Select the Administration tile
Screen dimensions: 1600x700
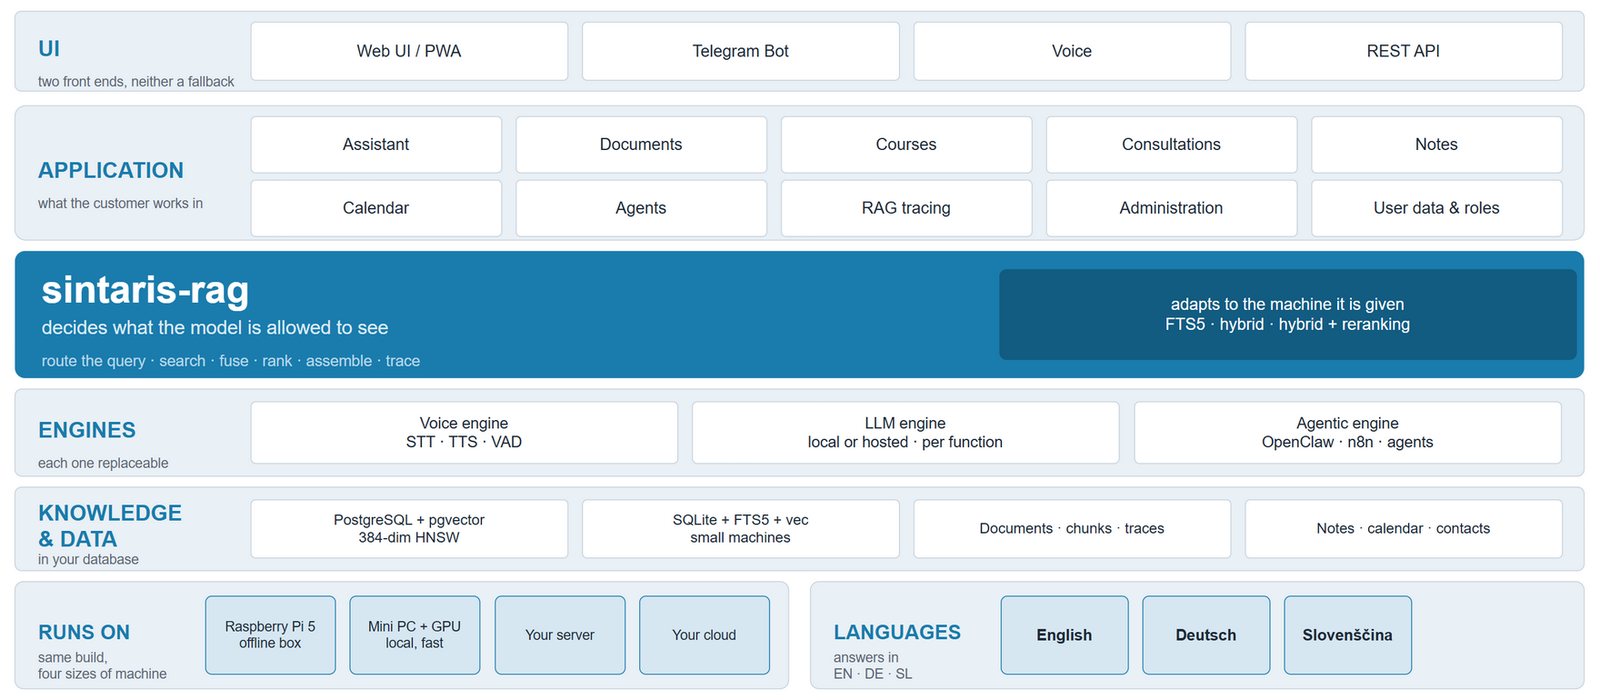(1172, 208)
